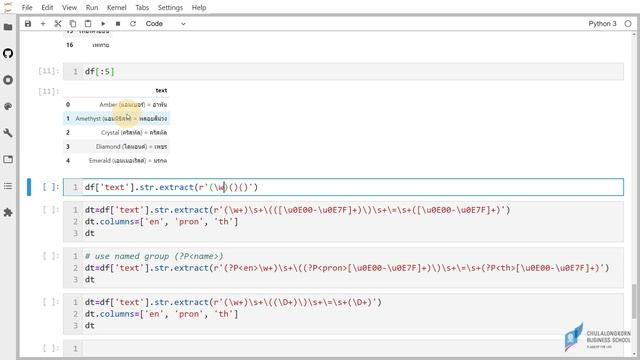Cut the selected cell
This screenshot has height=360, width=640.
pos(58,24)
